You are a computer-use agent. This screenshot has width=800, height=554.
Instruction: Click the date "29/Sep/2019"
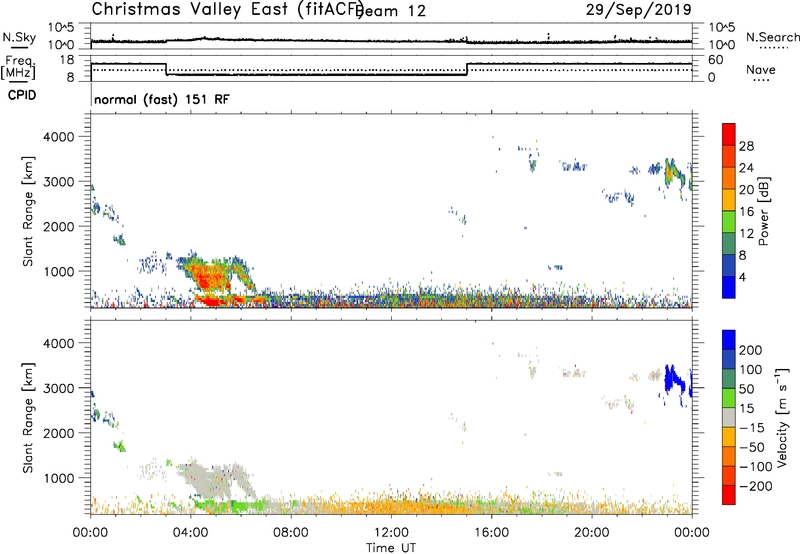click(x=639, y=9)
